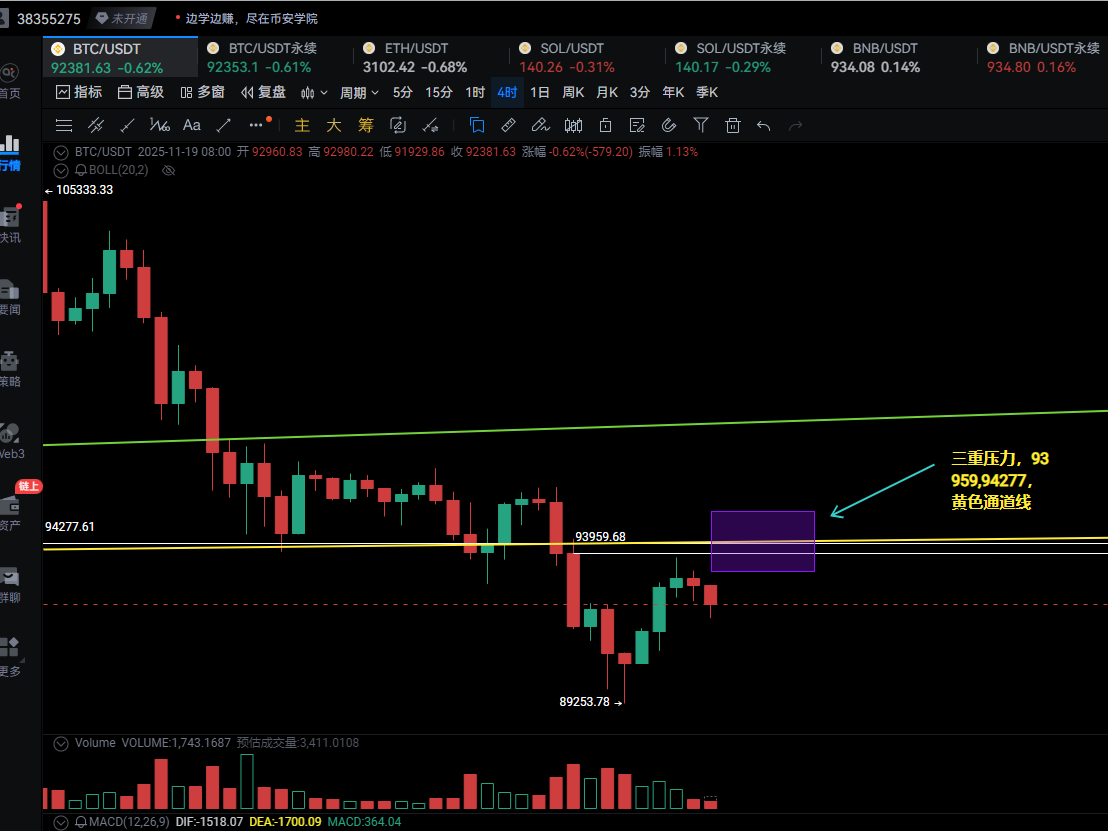Click the undo arrow in drawing toolbar
The width and height of the screenshot is (1108, 831).
[764, 125]
